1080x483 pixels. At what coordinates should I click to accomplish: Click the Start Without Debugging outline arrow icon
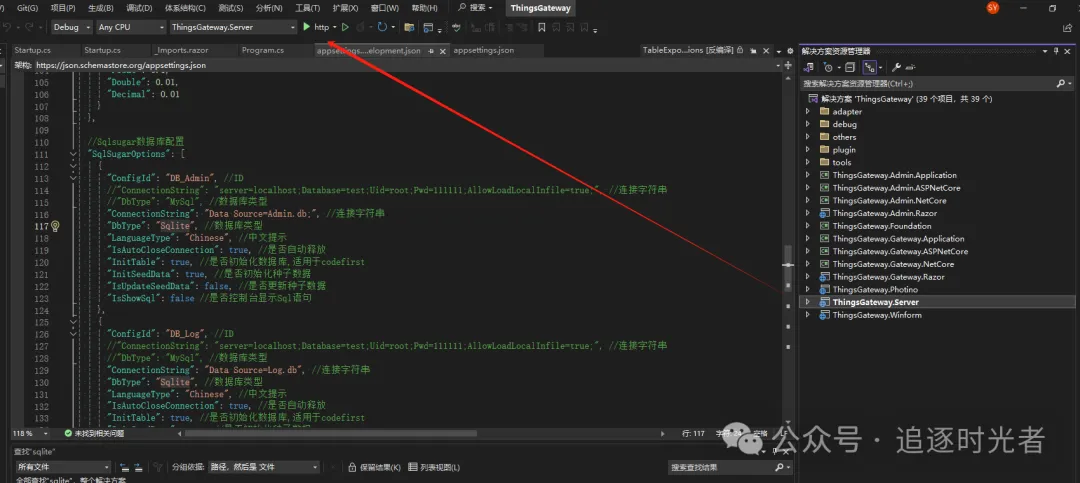pyautogui.click(x=345, y=27)
